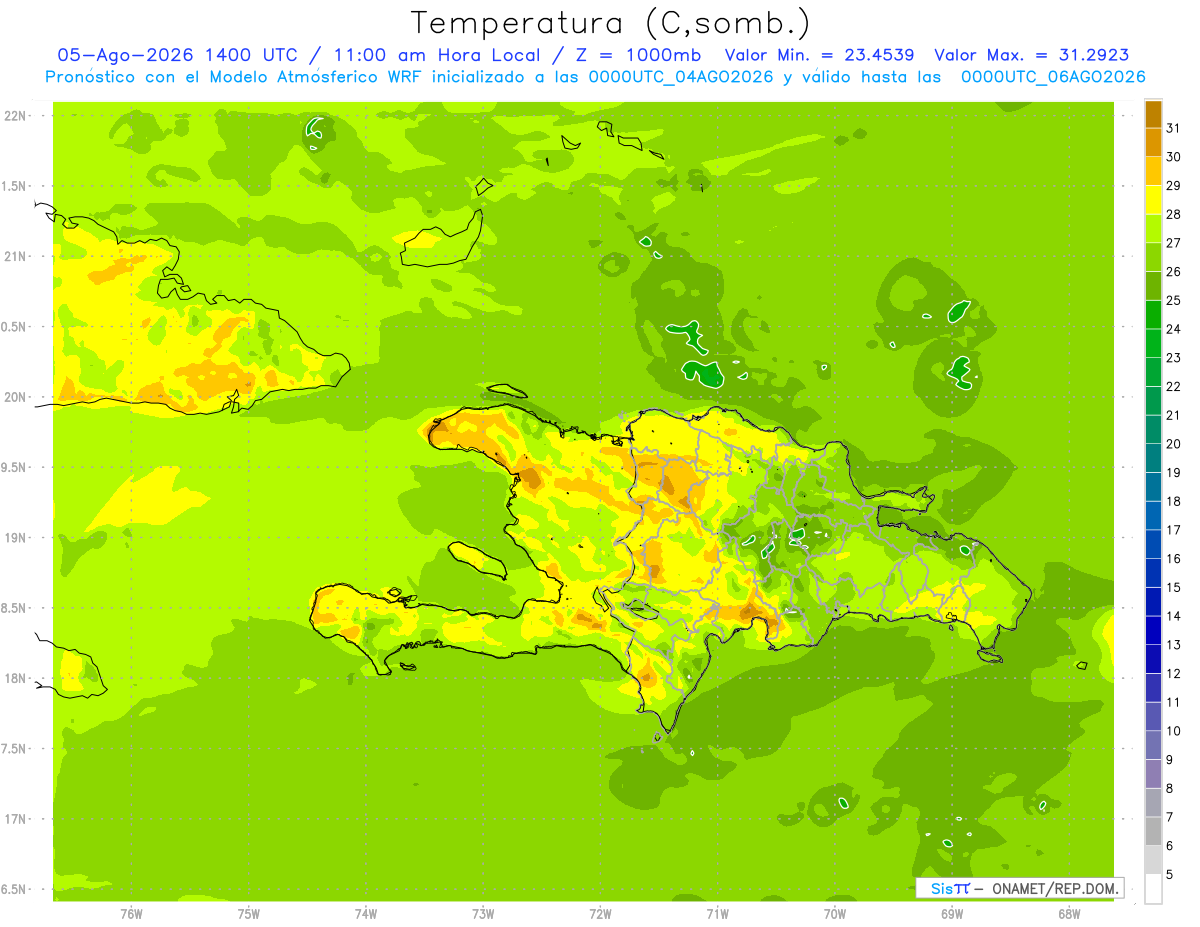Click the '70W' longitude label
Viewport: 1200px width, 927px height.
[834, 914]
